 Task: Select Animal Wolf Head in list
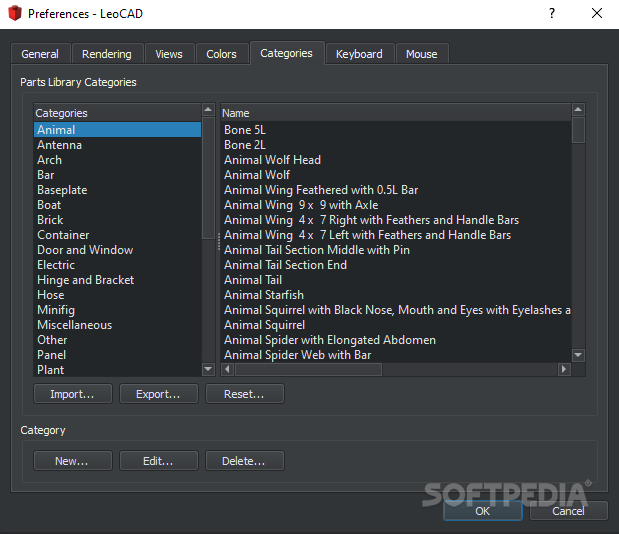(x=396, y=160)
